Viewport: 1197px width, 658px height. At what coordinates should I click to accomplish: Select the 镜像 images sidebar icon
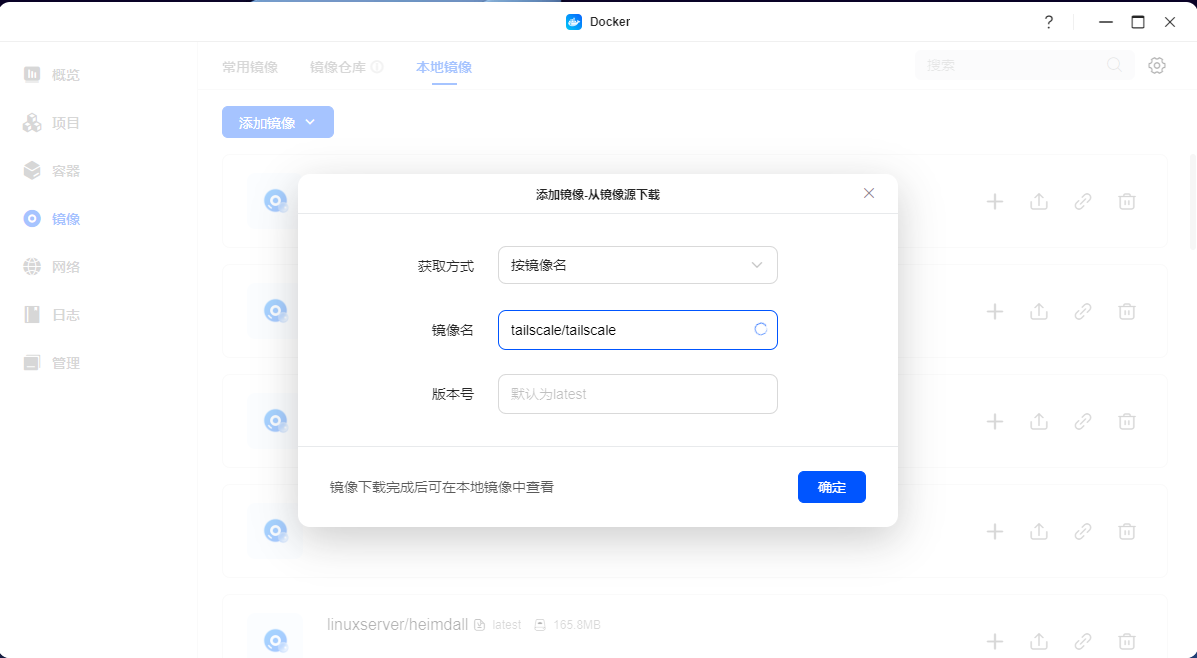32,219
